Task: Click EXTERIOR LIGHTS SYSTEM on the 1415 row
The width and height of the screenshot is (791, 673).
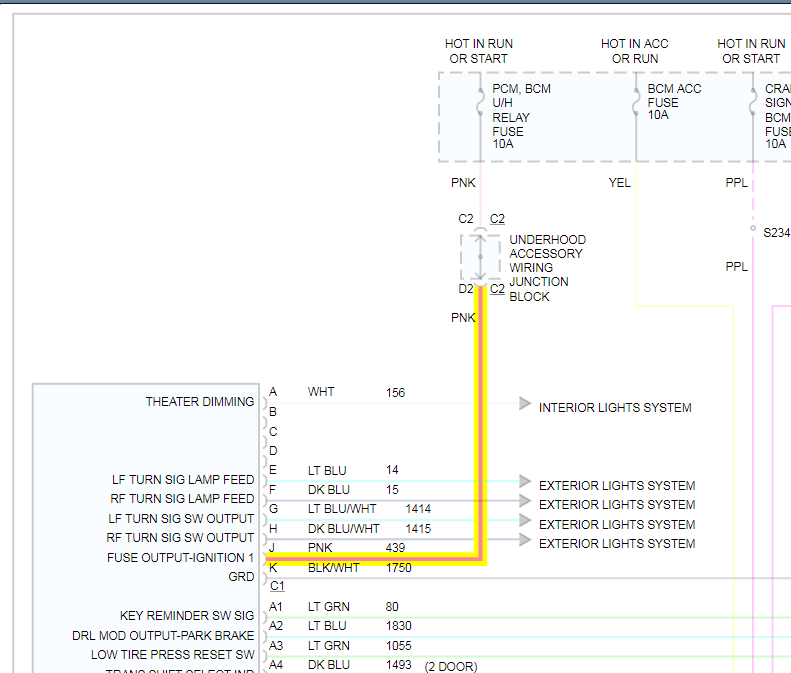Action: [x=617, y=543]
